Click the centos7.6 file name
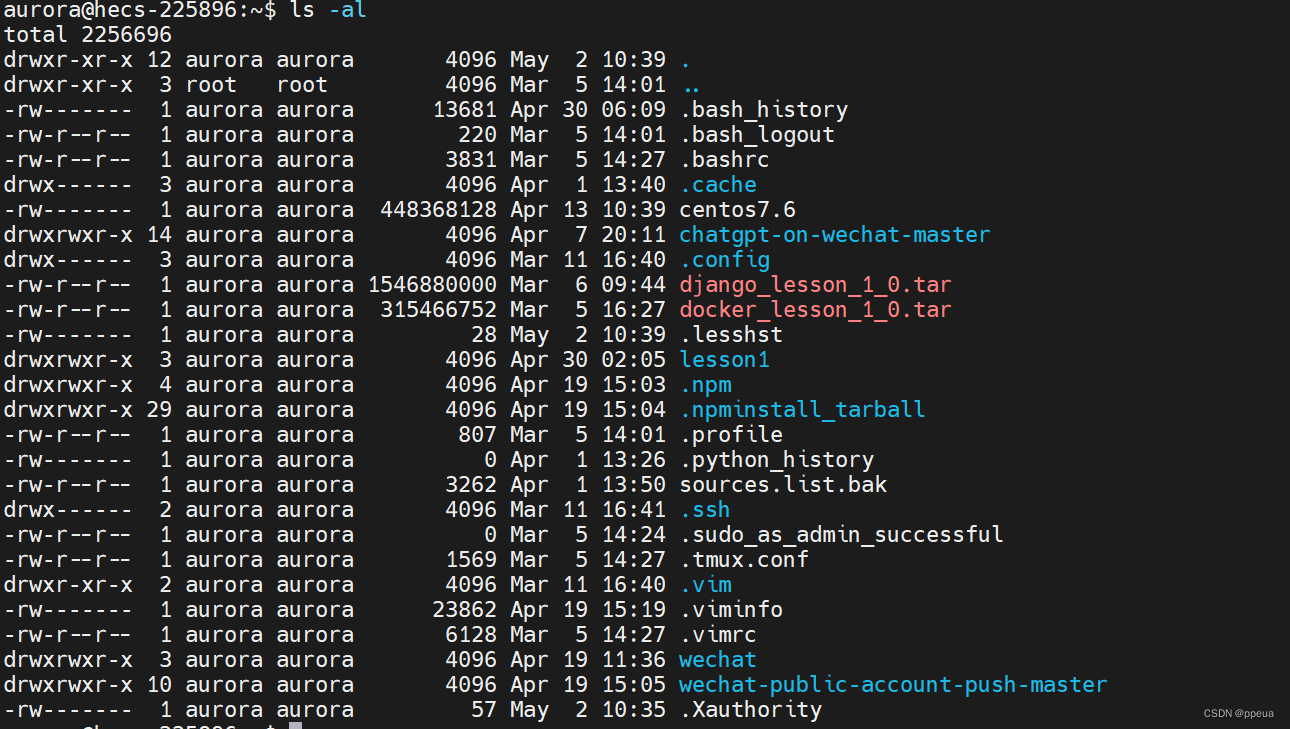Viewport: 1290px width, 729px height. point(737,210)
